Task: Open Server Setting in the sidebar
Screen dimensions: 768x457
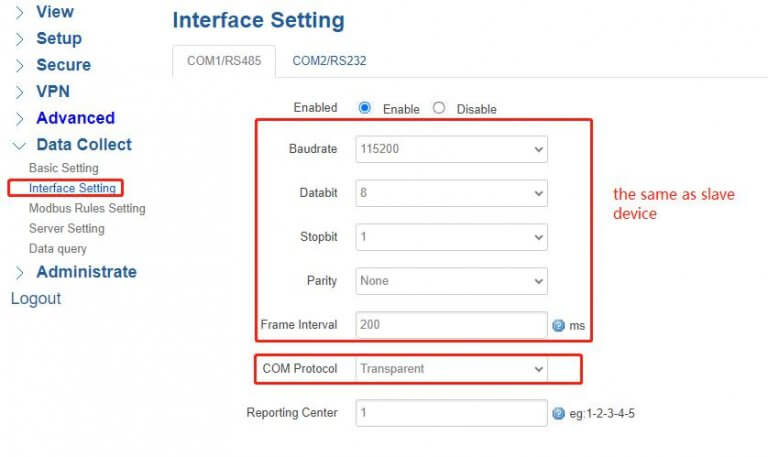Action: tap(67, 229)
